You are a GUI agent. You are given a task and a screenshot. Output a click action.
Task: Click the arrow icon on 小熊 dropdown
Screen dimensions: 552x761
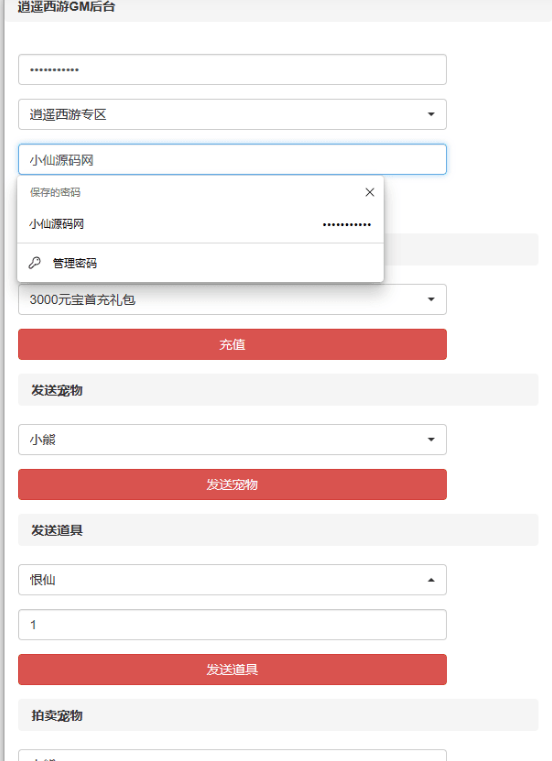(431, 440)
